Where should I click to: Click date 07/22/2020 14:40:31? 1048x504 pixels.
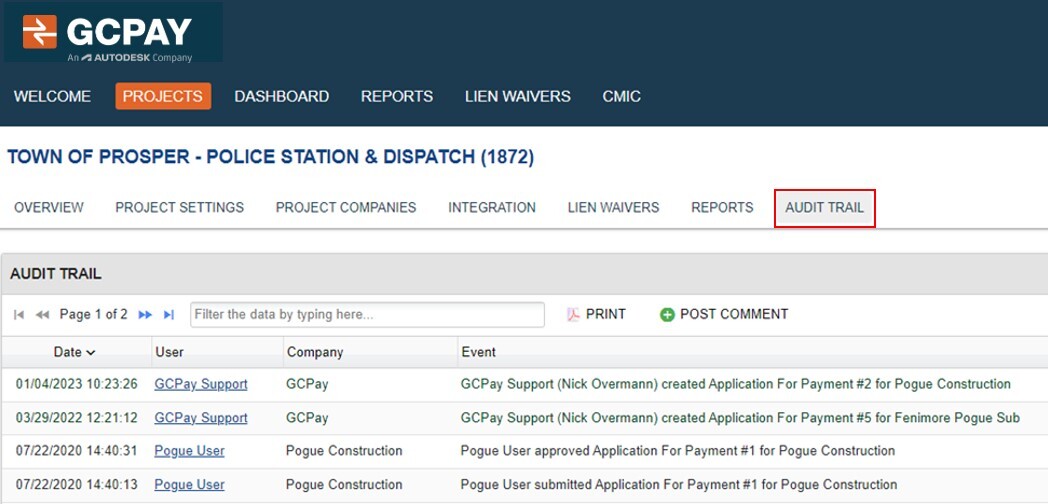point(77,452)
